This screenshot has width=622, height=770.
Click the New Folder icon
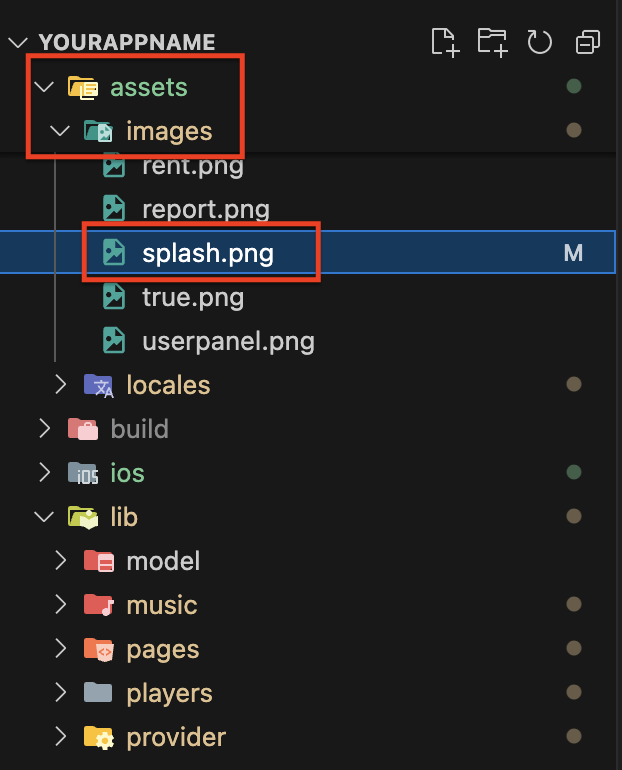point(492,42)
